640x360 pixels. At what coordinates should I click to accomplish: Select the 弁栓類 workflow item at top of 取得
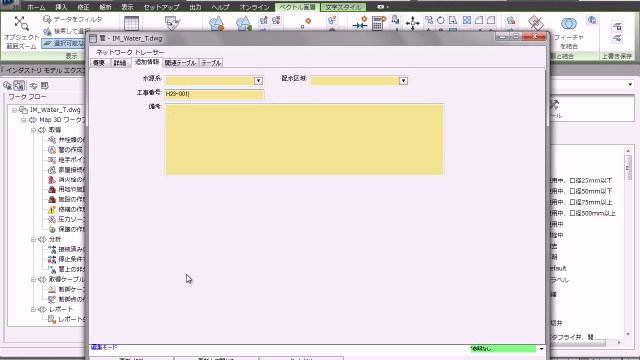[x=66, y=140]
